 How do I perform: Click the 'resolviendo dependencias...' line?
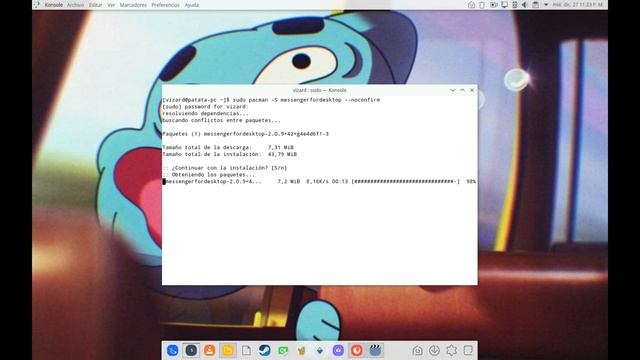205,113
